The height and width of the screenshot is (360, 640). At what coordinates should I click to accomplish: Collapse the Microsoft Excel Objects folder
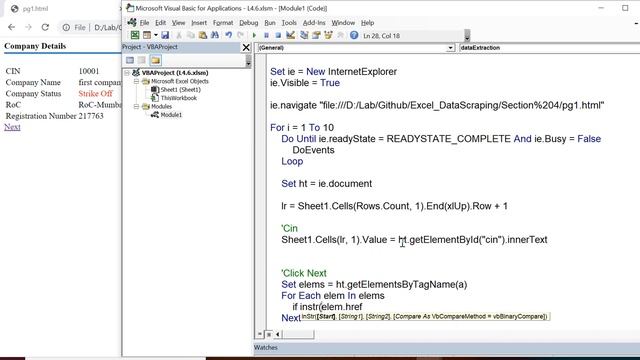[x=136, y=81]
